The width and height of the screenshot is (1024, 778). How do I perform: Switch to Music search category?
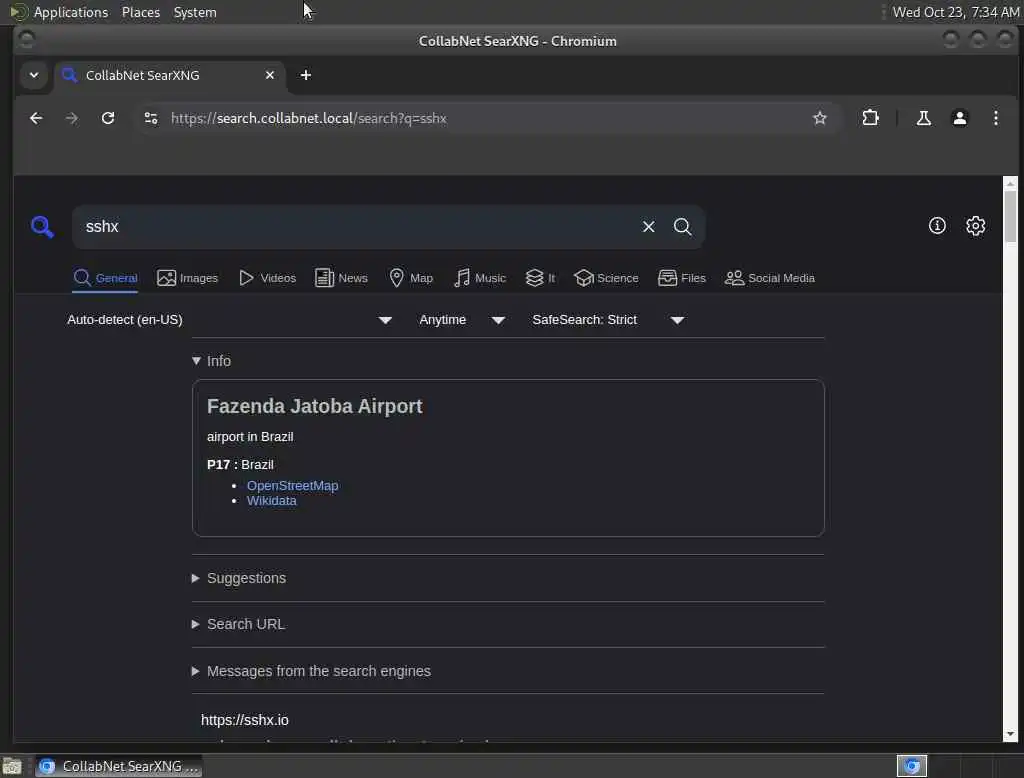[480, 278]
